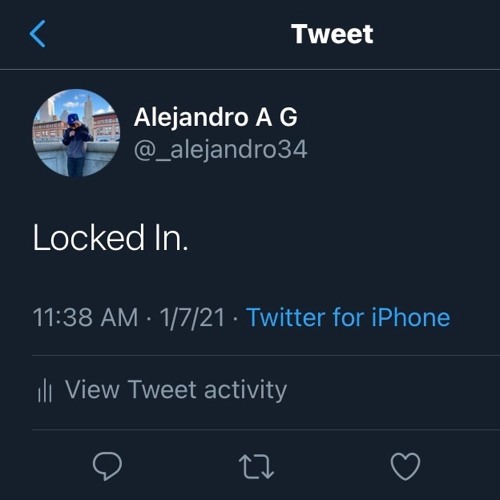This screenshot has width=500, height=500.
Task: Click the blue cap in the profile photo
Action: [73, 119]
